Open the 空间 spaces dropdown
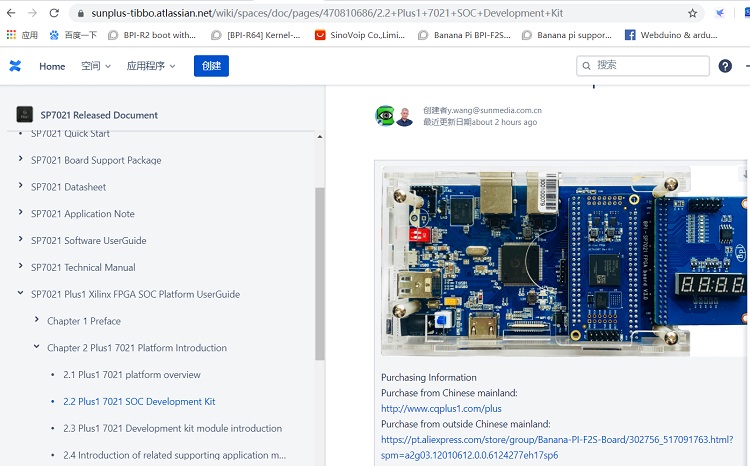Image resolution: width=750 pixels, height=466 pixels. tap(96, 66)
